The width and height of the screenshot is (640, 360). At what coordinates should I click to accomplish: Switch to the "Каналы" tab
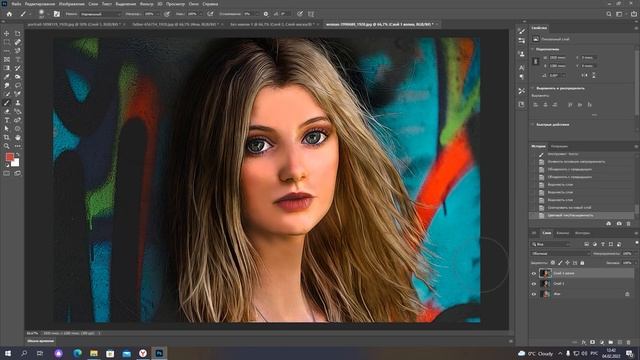pyautogui.click(x=562, y=233)
